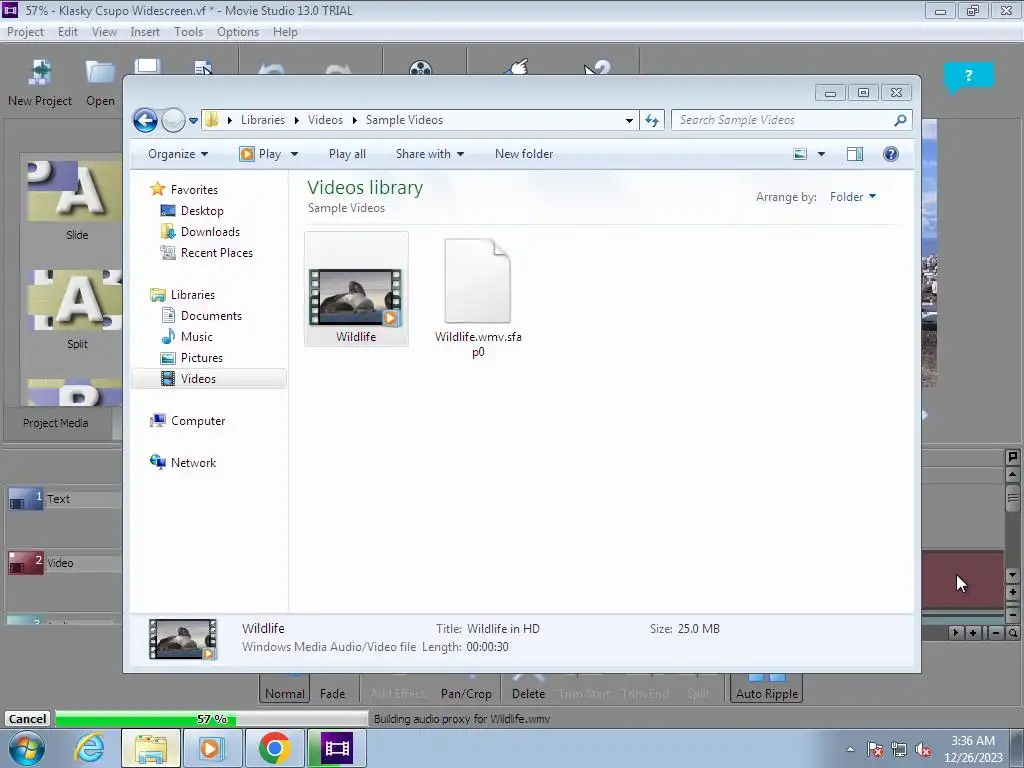
Task: Click the Split text preset thumbnail
Action: (x=74, y=300)
